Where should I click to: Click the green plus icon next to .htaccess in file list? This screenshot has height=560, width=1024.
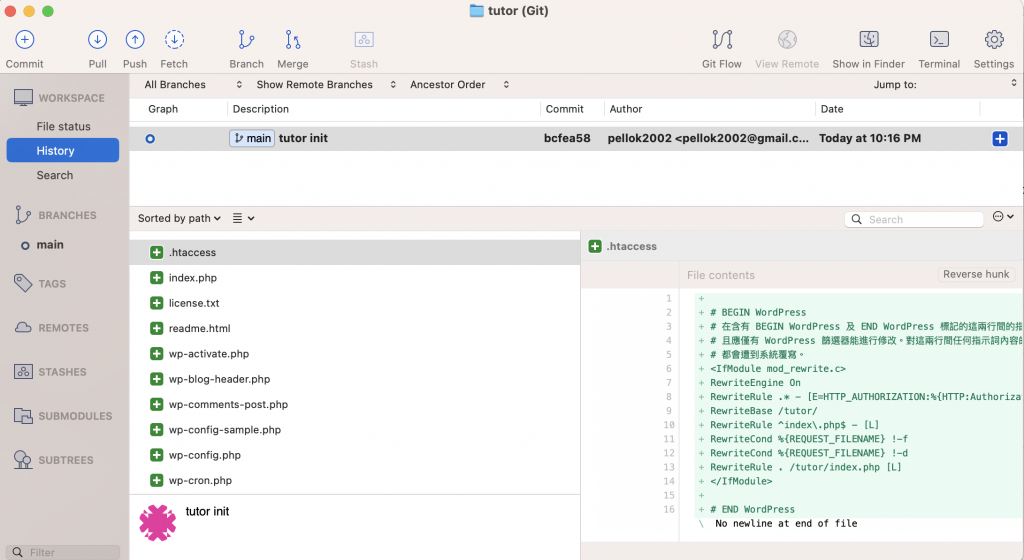click(157, 253)
